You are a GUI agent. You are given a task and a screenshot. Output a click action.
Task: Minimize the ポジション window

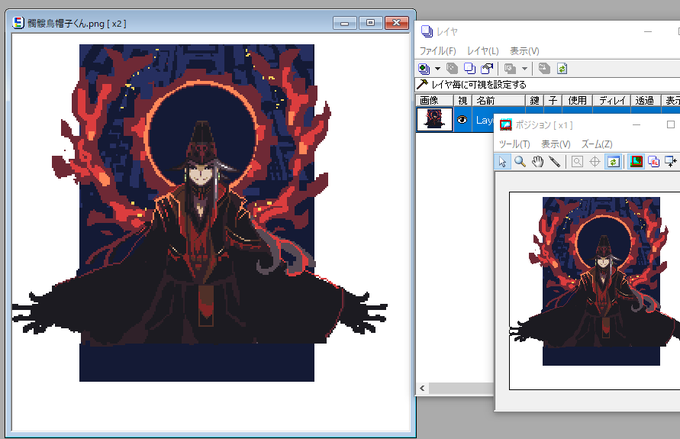click(636, 125)
